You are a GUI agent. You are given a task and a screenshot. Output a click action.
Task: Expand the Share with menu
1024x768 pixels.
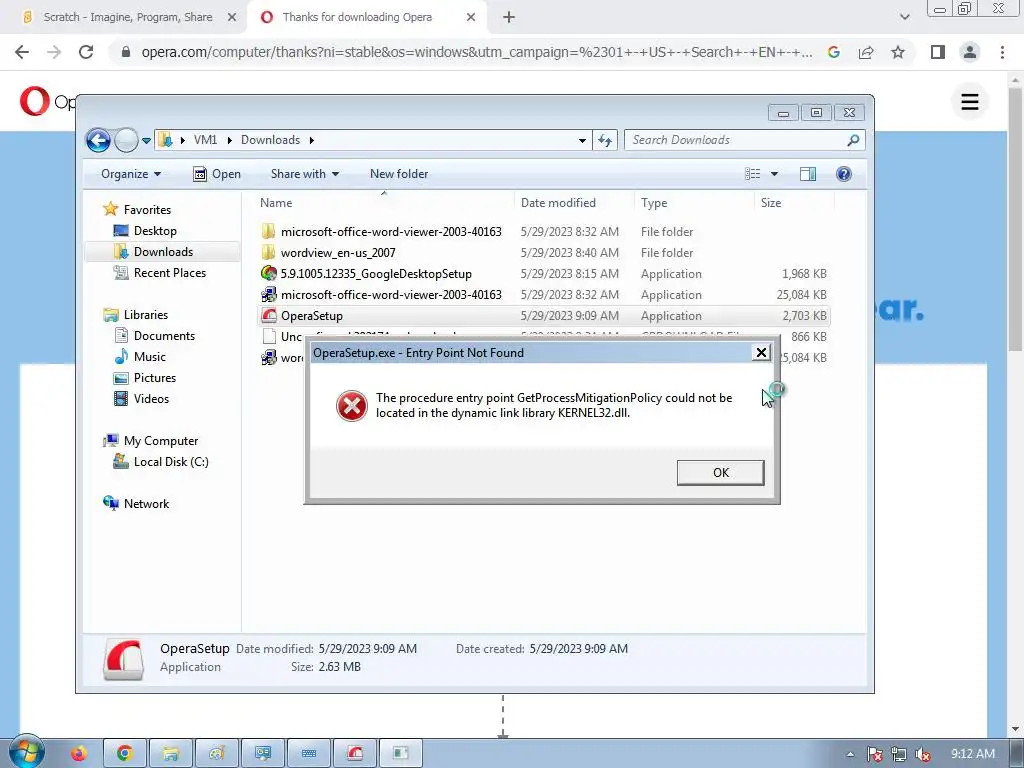[x=305, y=174]
